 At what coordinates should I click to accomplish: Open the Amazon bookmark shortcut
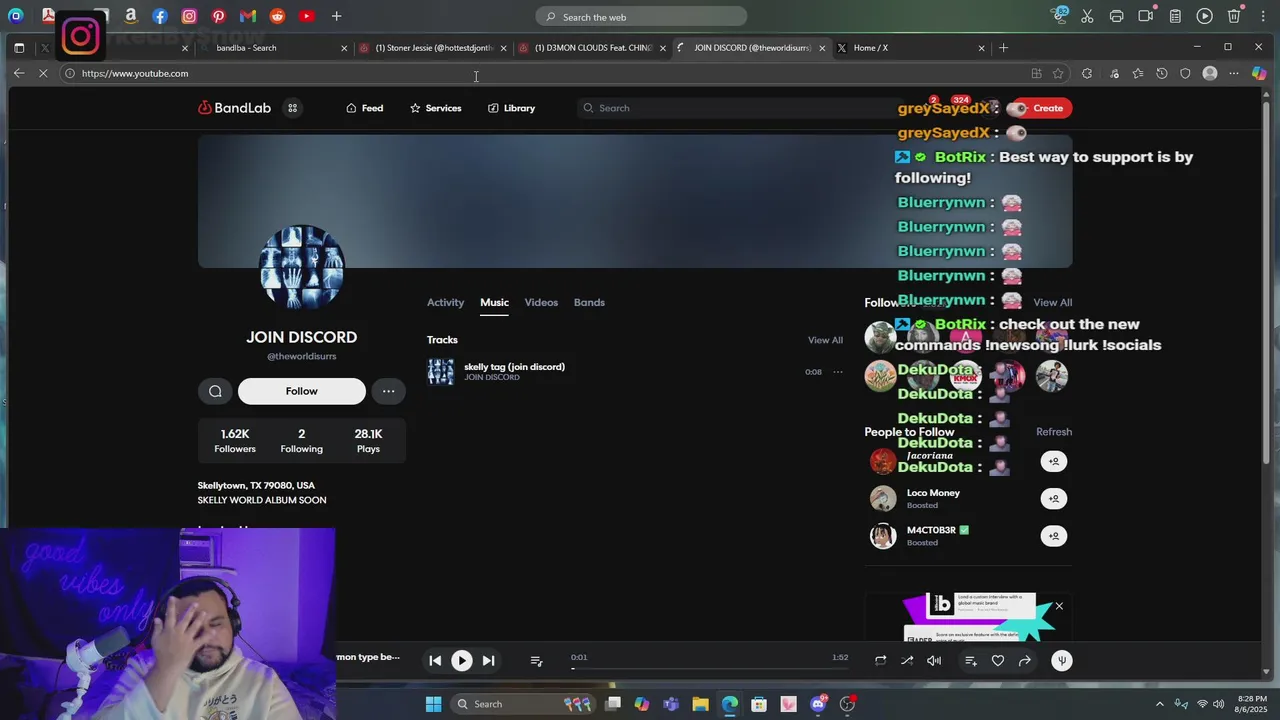tap(131, 16)
